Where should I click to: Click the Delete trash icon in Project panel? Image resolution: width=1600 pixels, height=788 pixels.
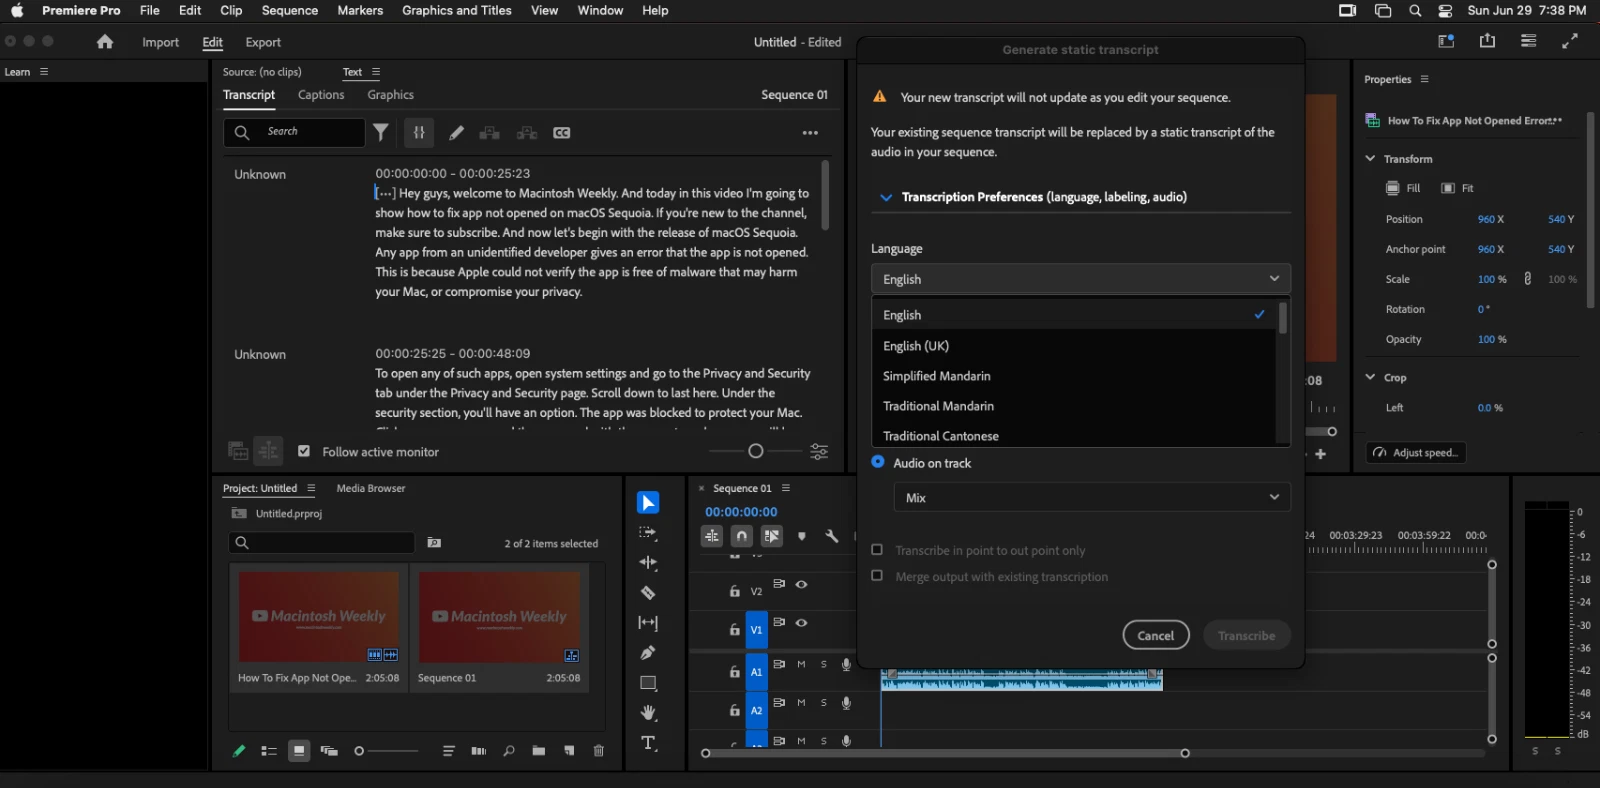[x=599, y=751]
